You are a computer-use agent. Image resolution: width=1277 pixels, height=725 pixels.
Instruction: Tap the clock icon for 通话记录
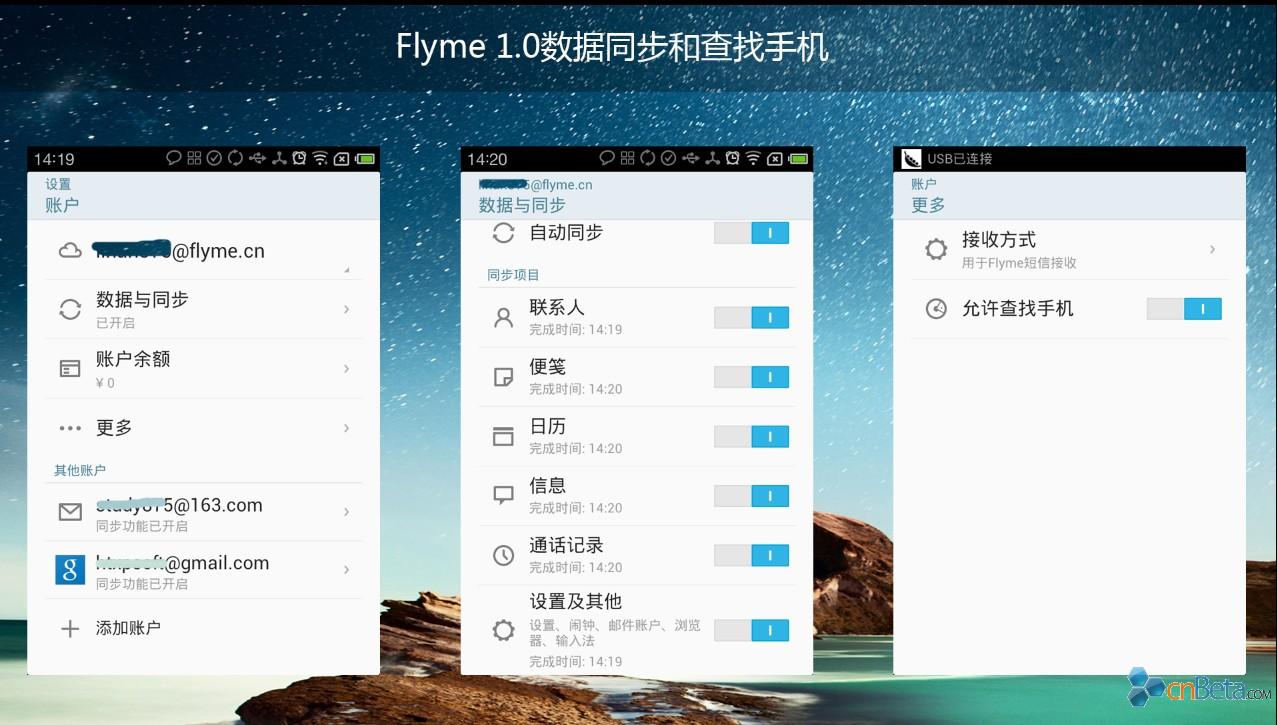pos(504,555)
